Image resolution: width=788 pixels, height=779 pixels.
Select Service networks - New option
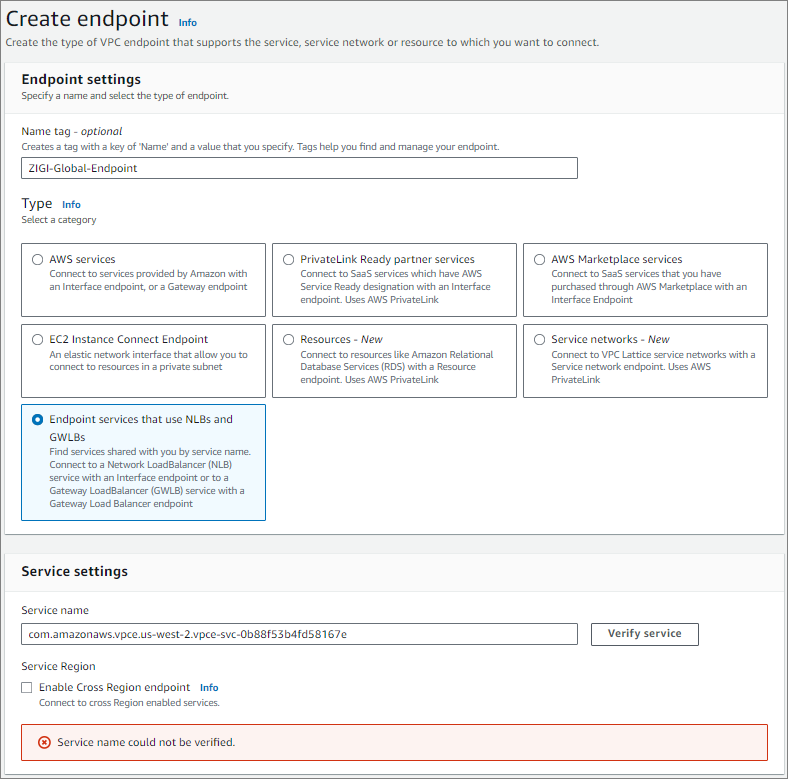click(x=539, y=340)
